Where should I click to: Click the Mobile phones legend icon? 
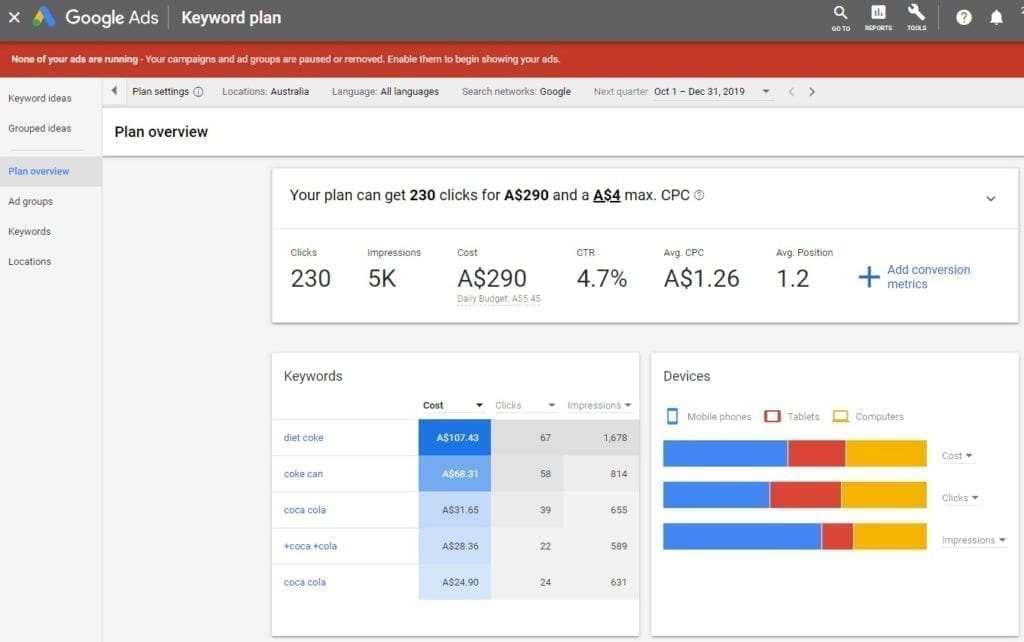(672, 416)
